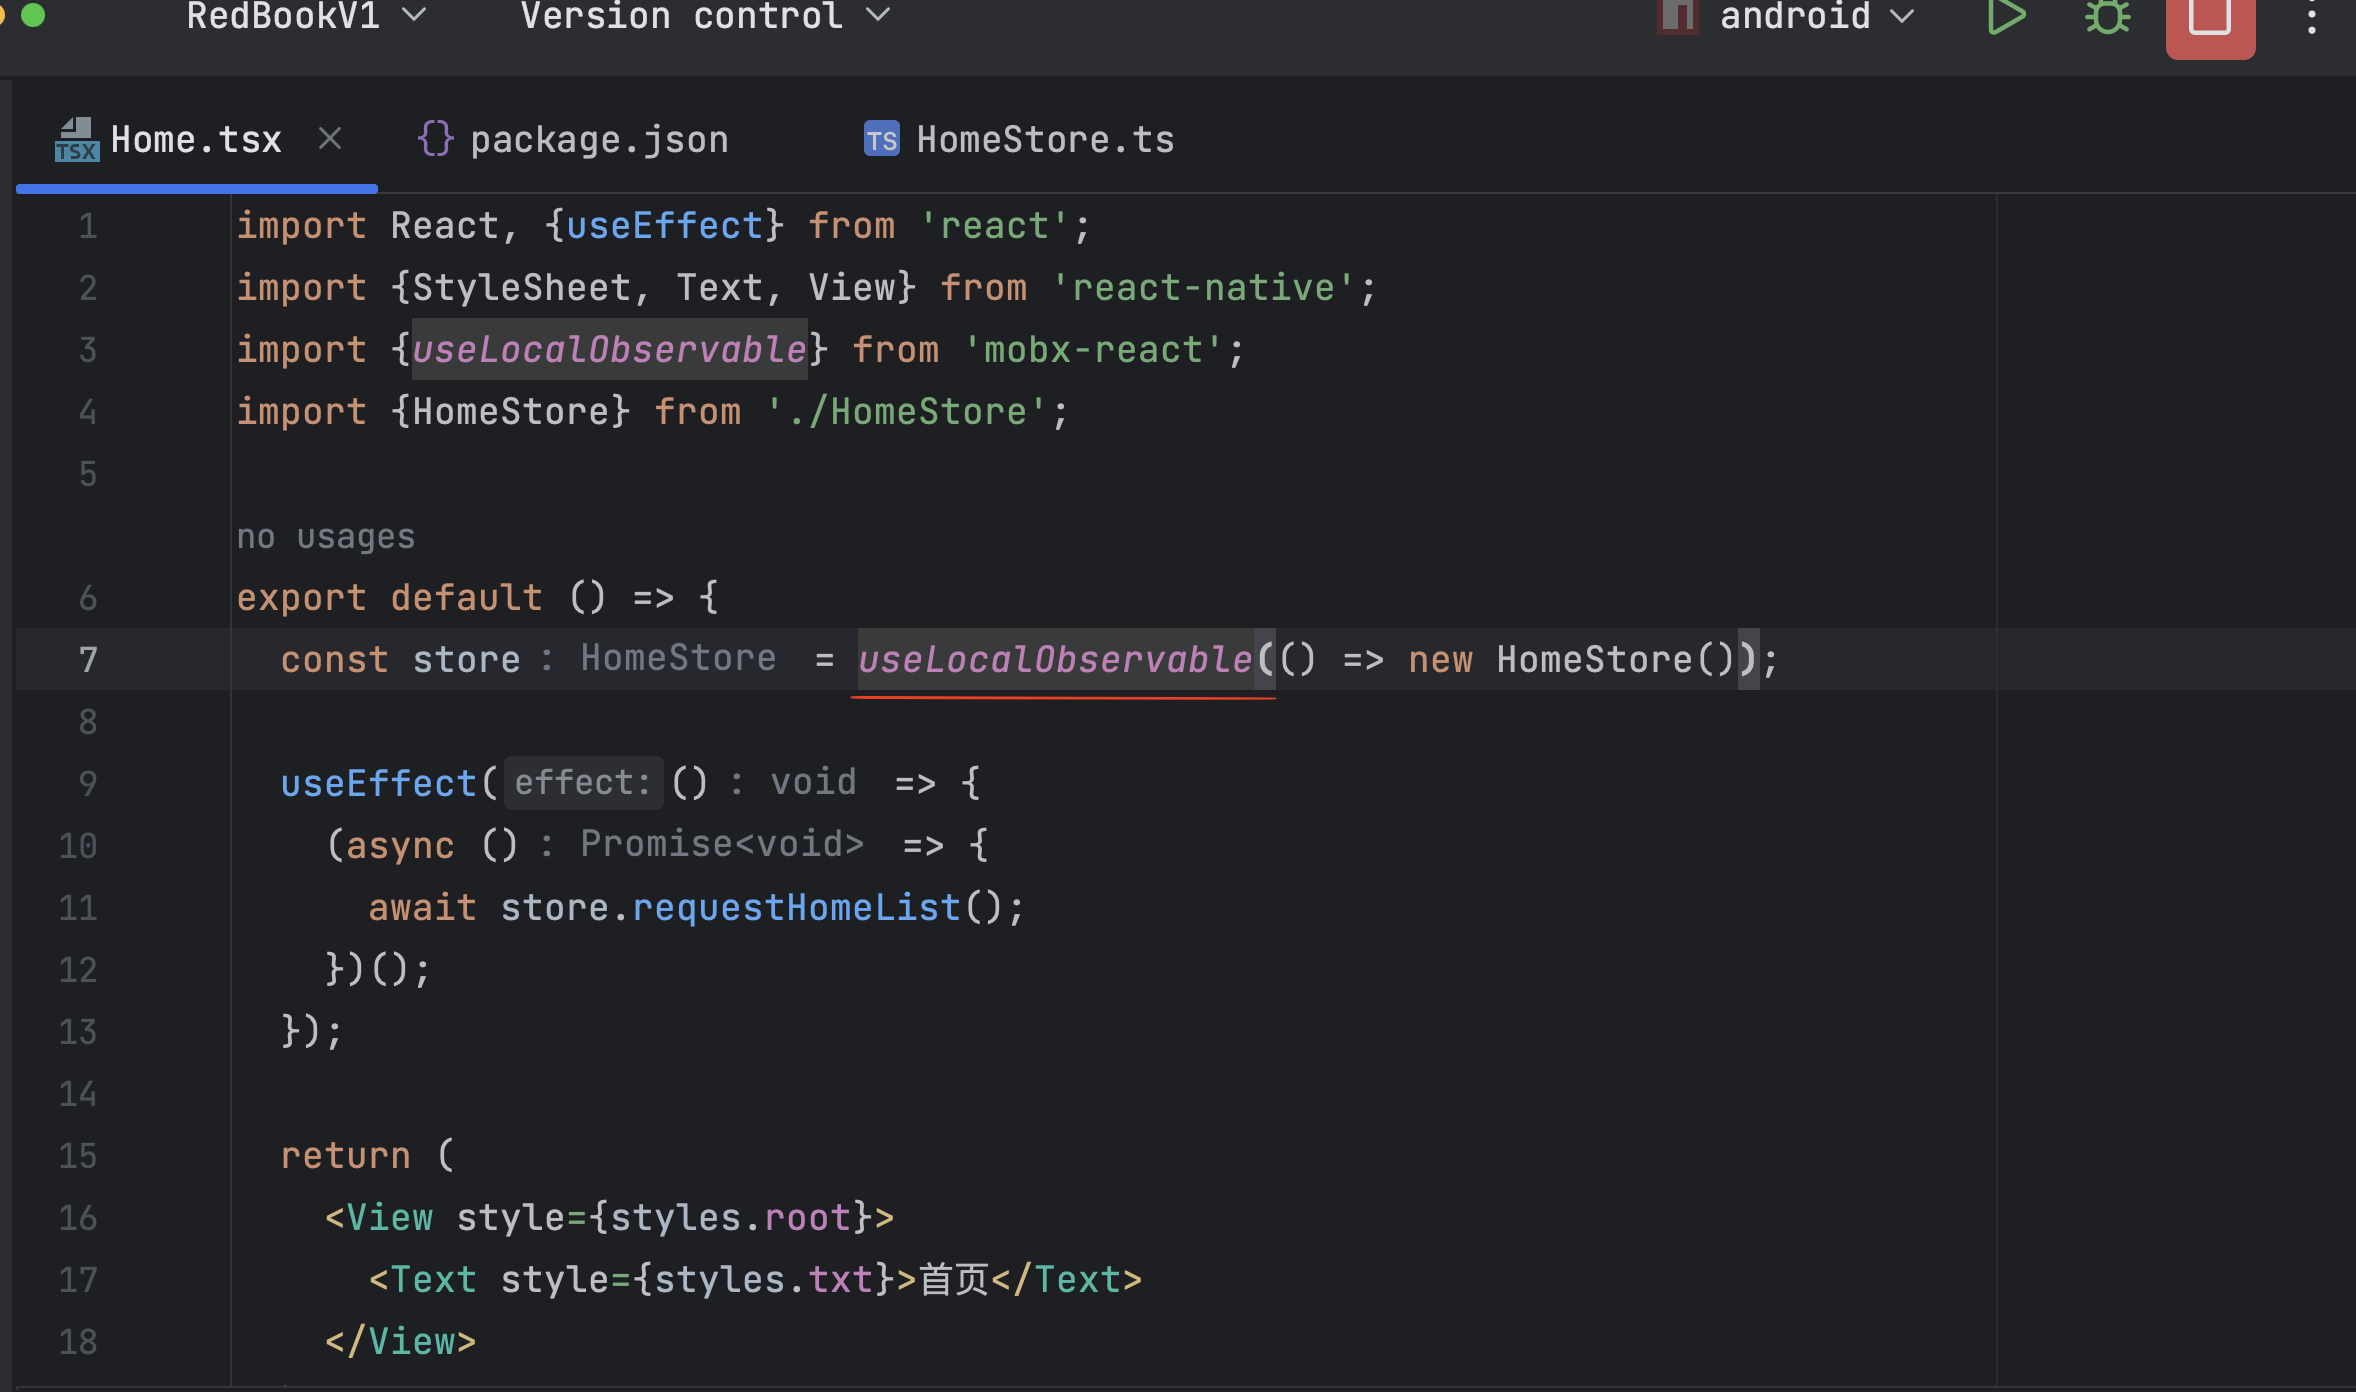
Task: Click the underlined useLocalObservable call on line 7
Action: 1055,660
